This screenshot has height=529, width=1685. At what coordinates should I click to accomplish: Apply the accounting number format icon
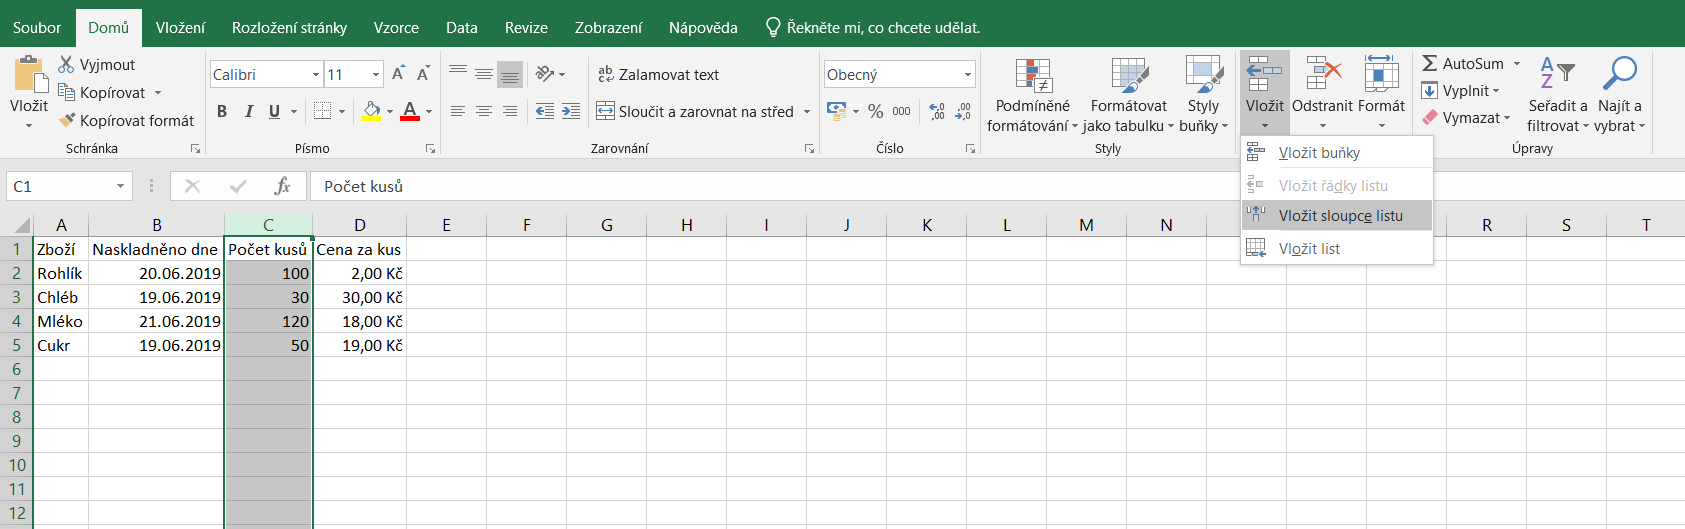pos(837,111)
